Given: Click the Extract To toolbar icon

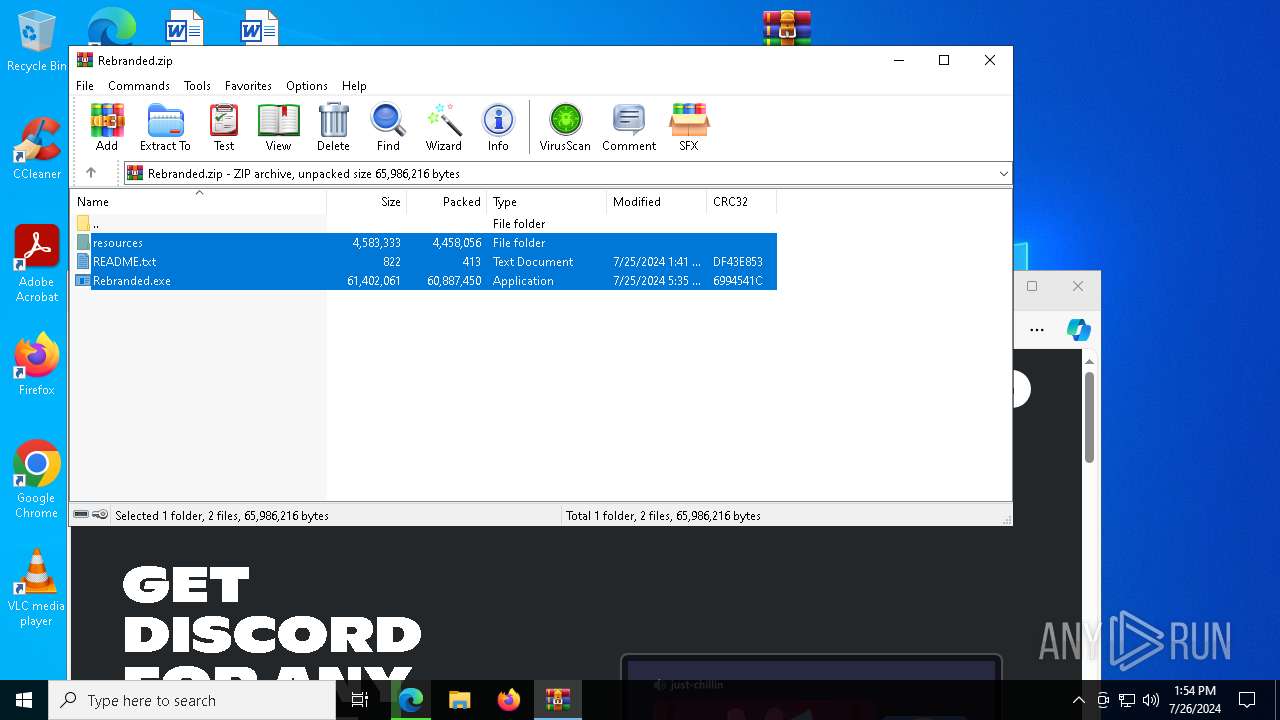Looking at the screenshot, I should pos(165,127).
